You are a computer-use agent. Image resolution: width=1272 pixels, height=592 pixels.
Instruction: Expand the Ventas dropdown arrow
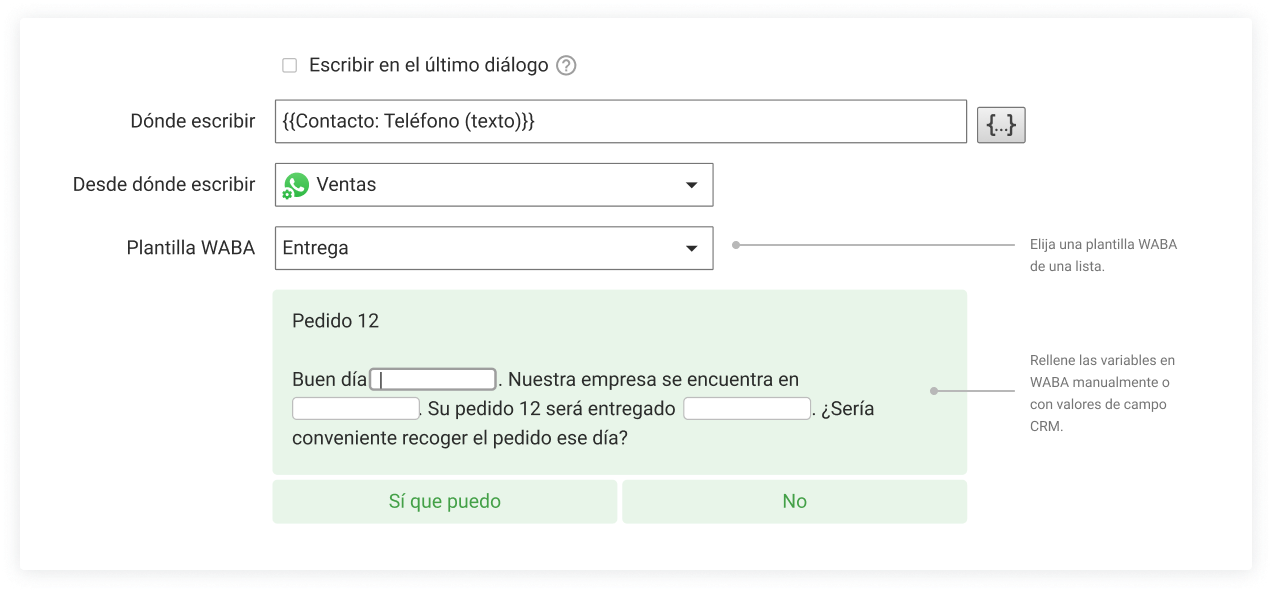(x=691, y=185)
